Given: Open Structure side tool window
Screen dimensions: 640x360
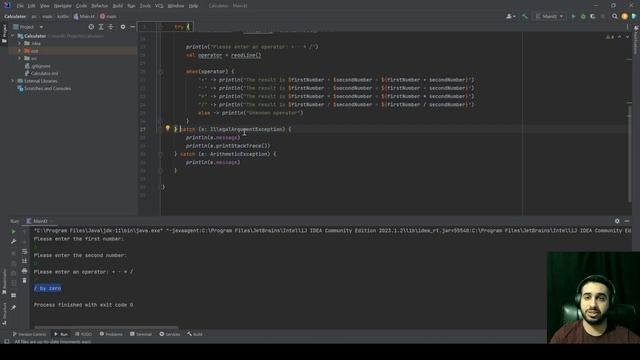Looking at the screenshot, I should click(x=4, y=313).
